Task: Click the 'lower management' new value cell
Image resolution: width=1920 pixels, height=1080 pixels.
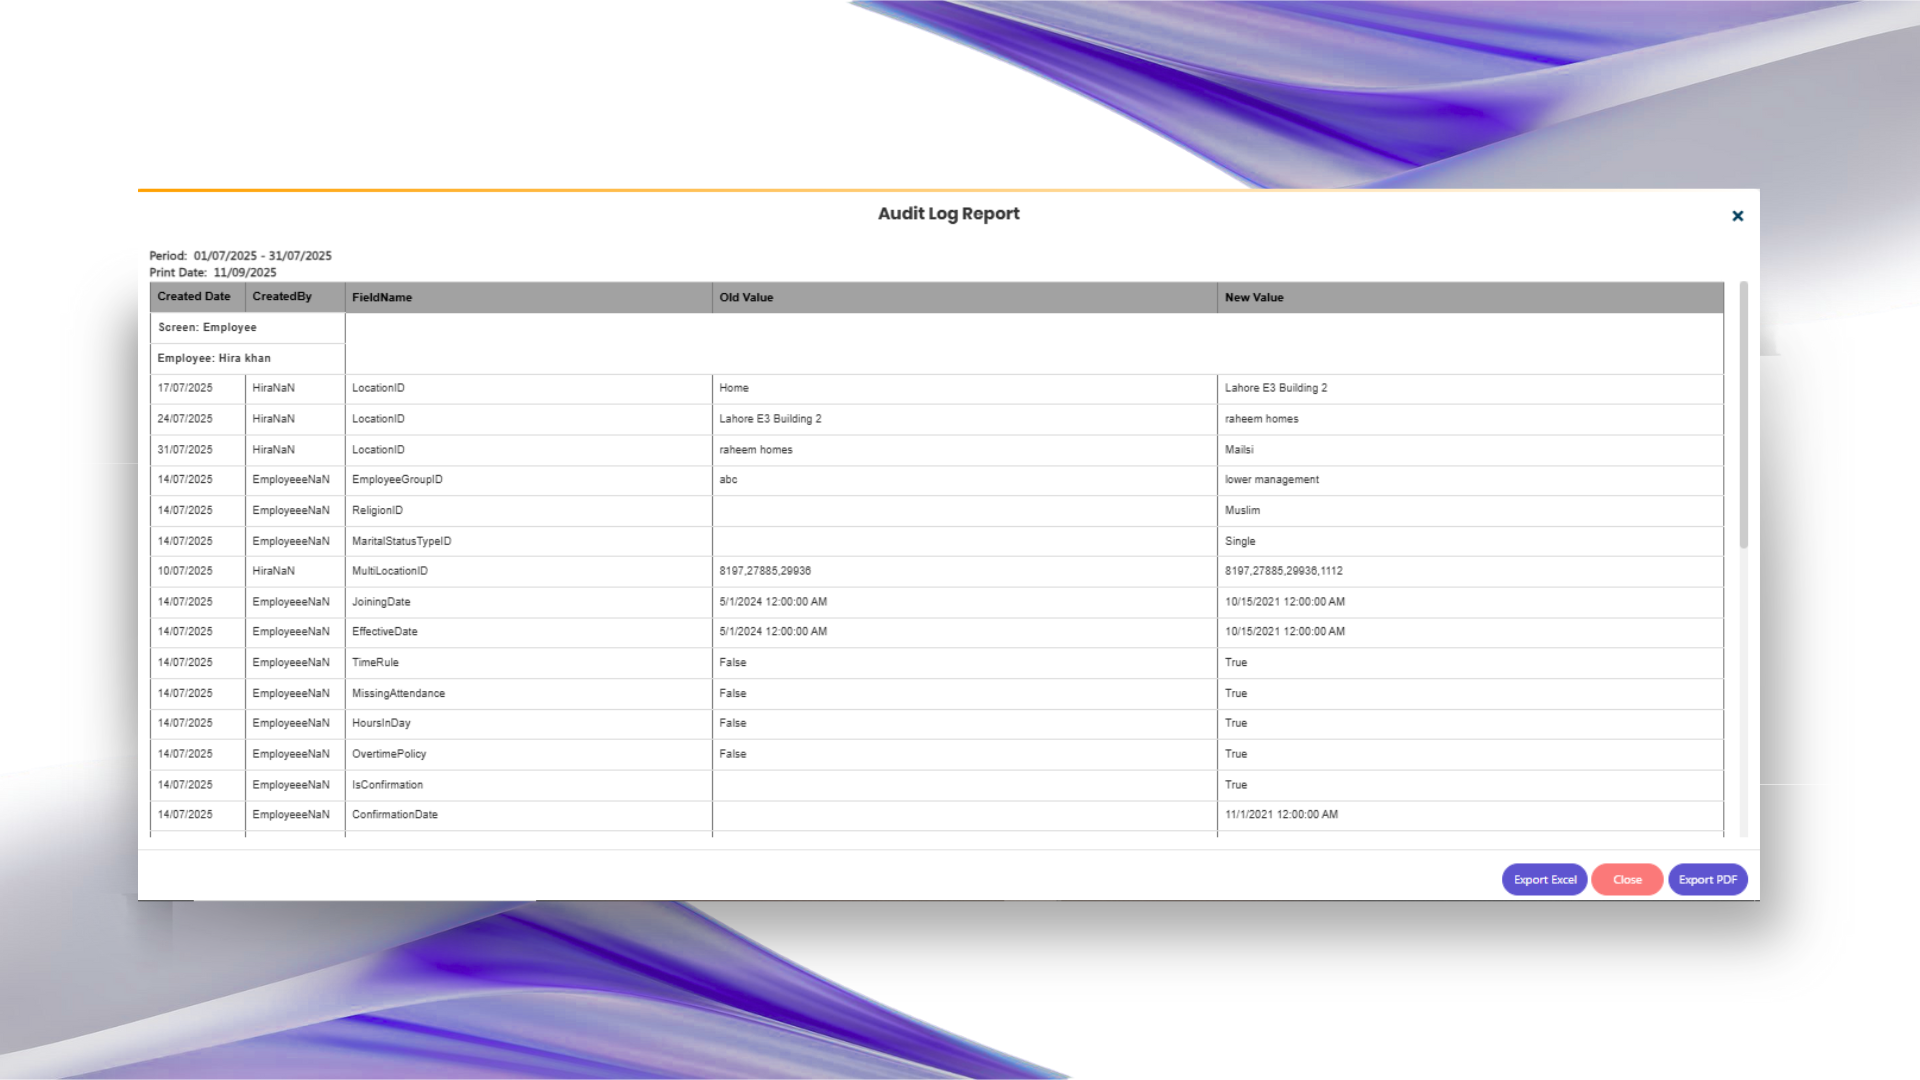Action: [x=1272, y=480]
